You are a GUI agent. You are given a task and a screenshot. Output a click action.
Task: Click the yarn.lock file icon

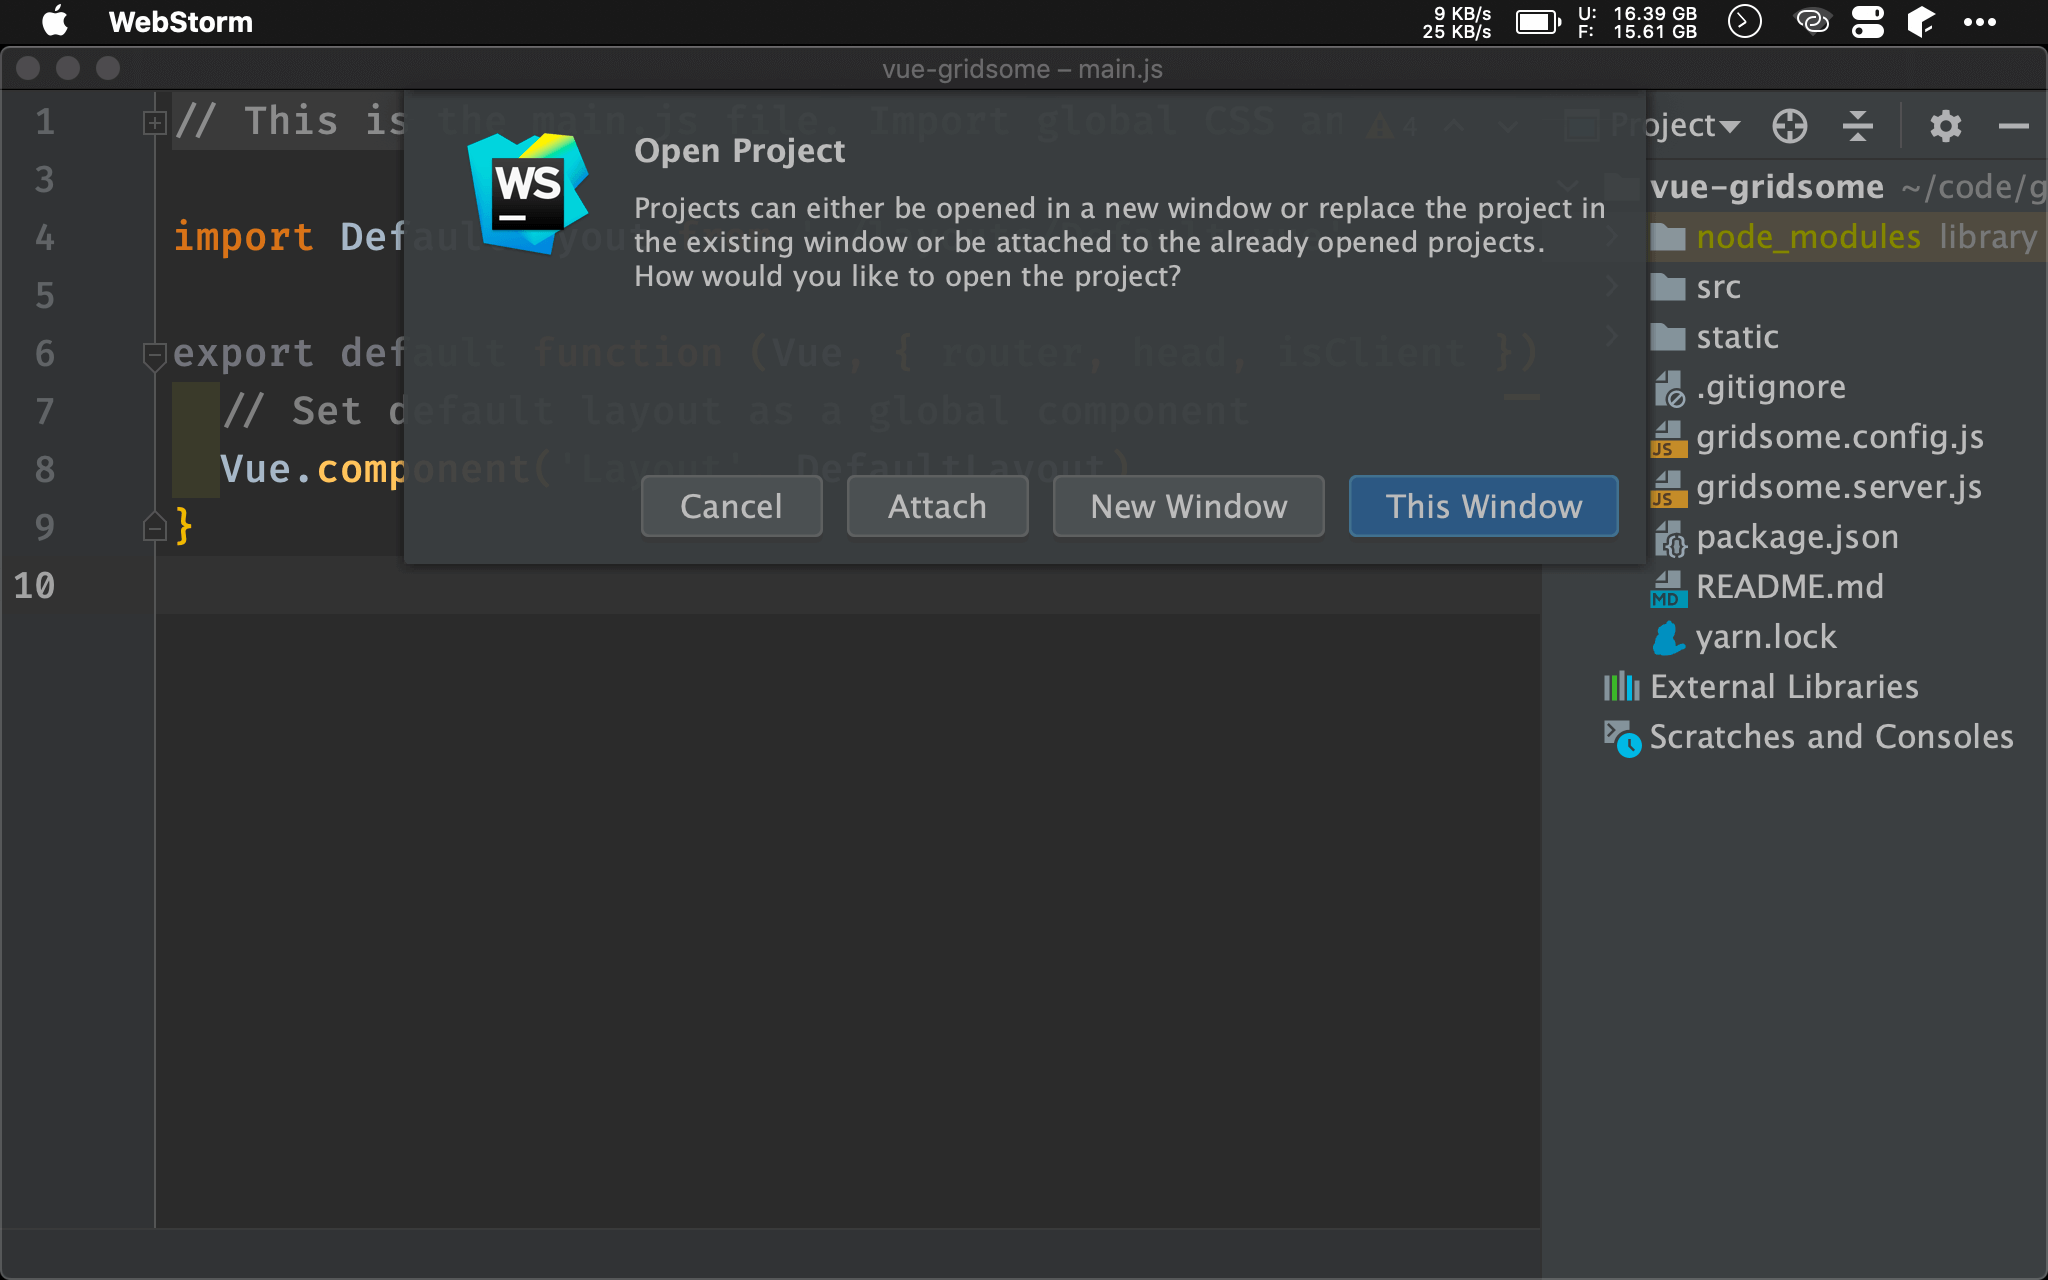pyautogui.click(x=1668, y=637)
